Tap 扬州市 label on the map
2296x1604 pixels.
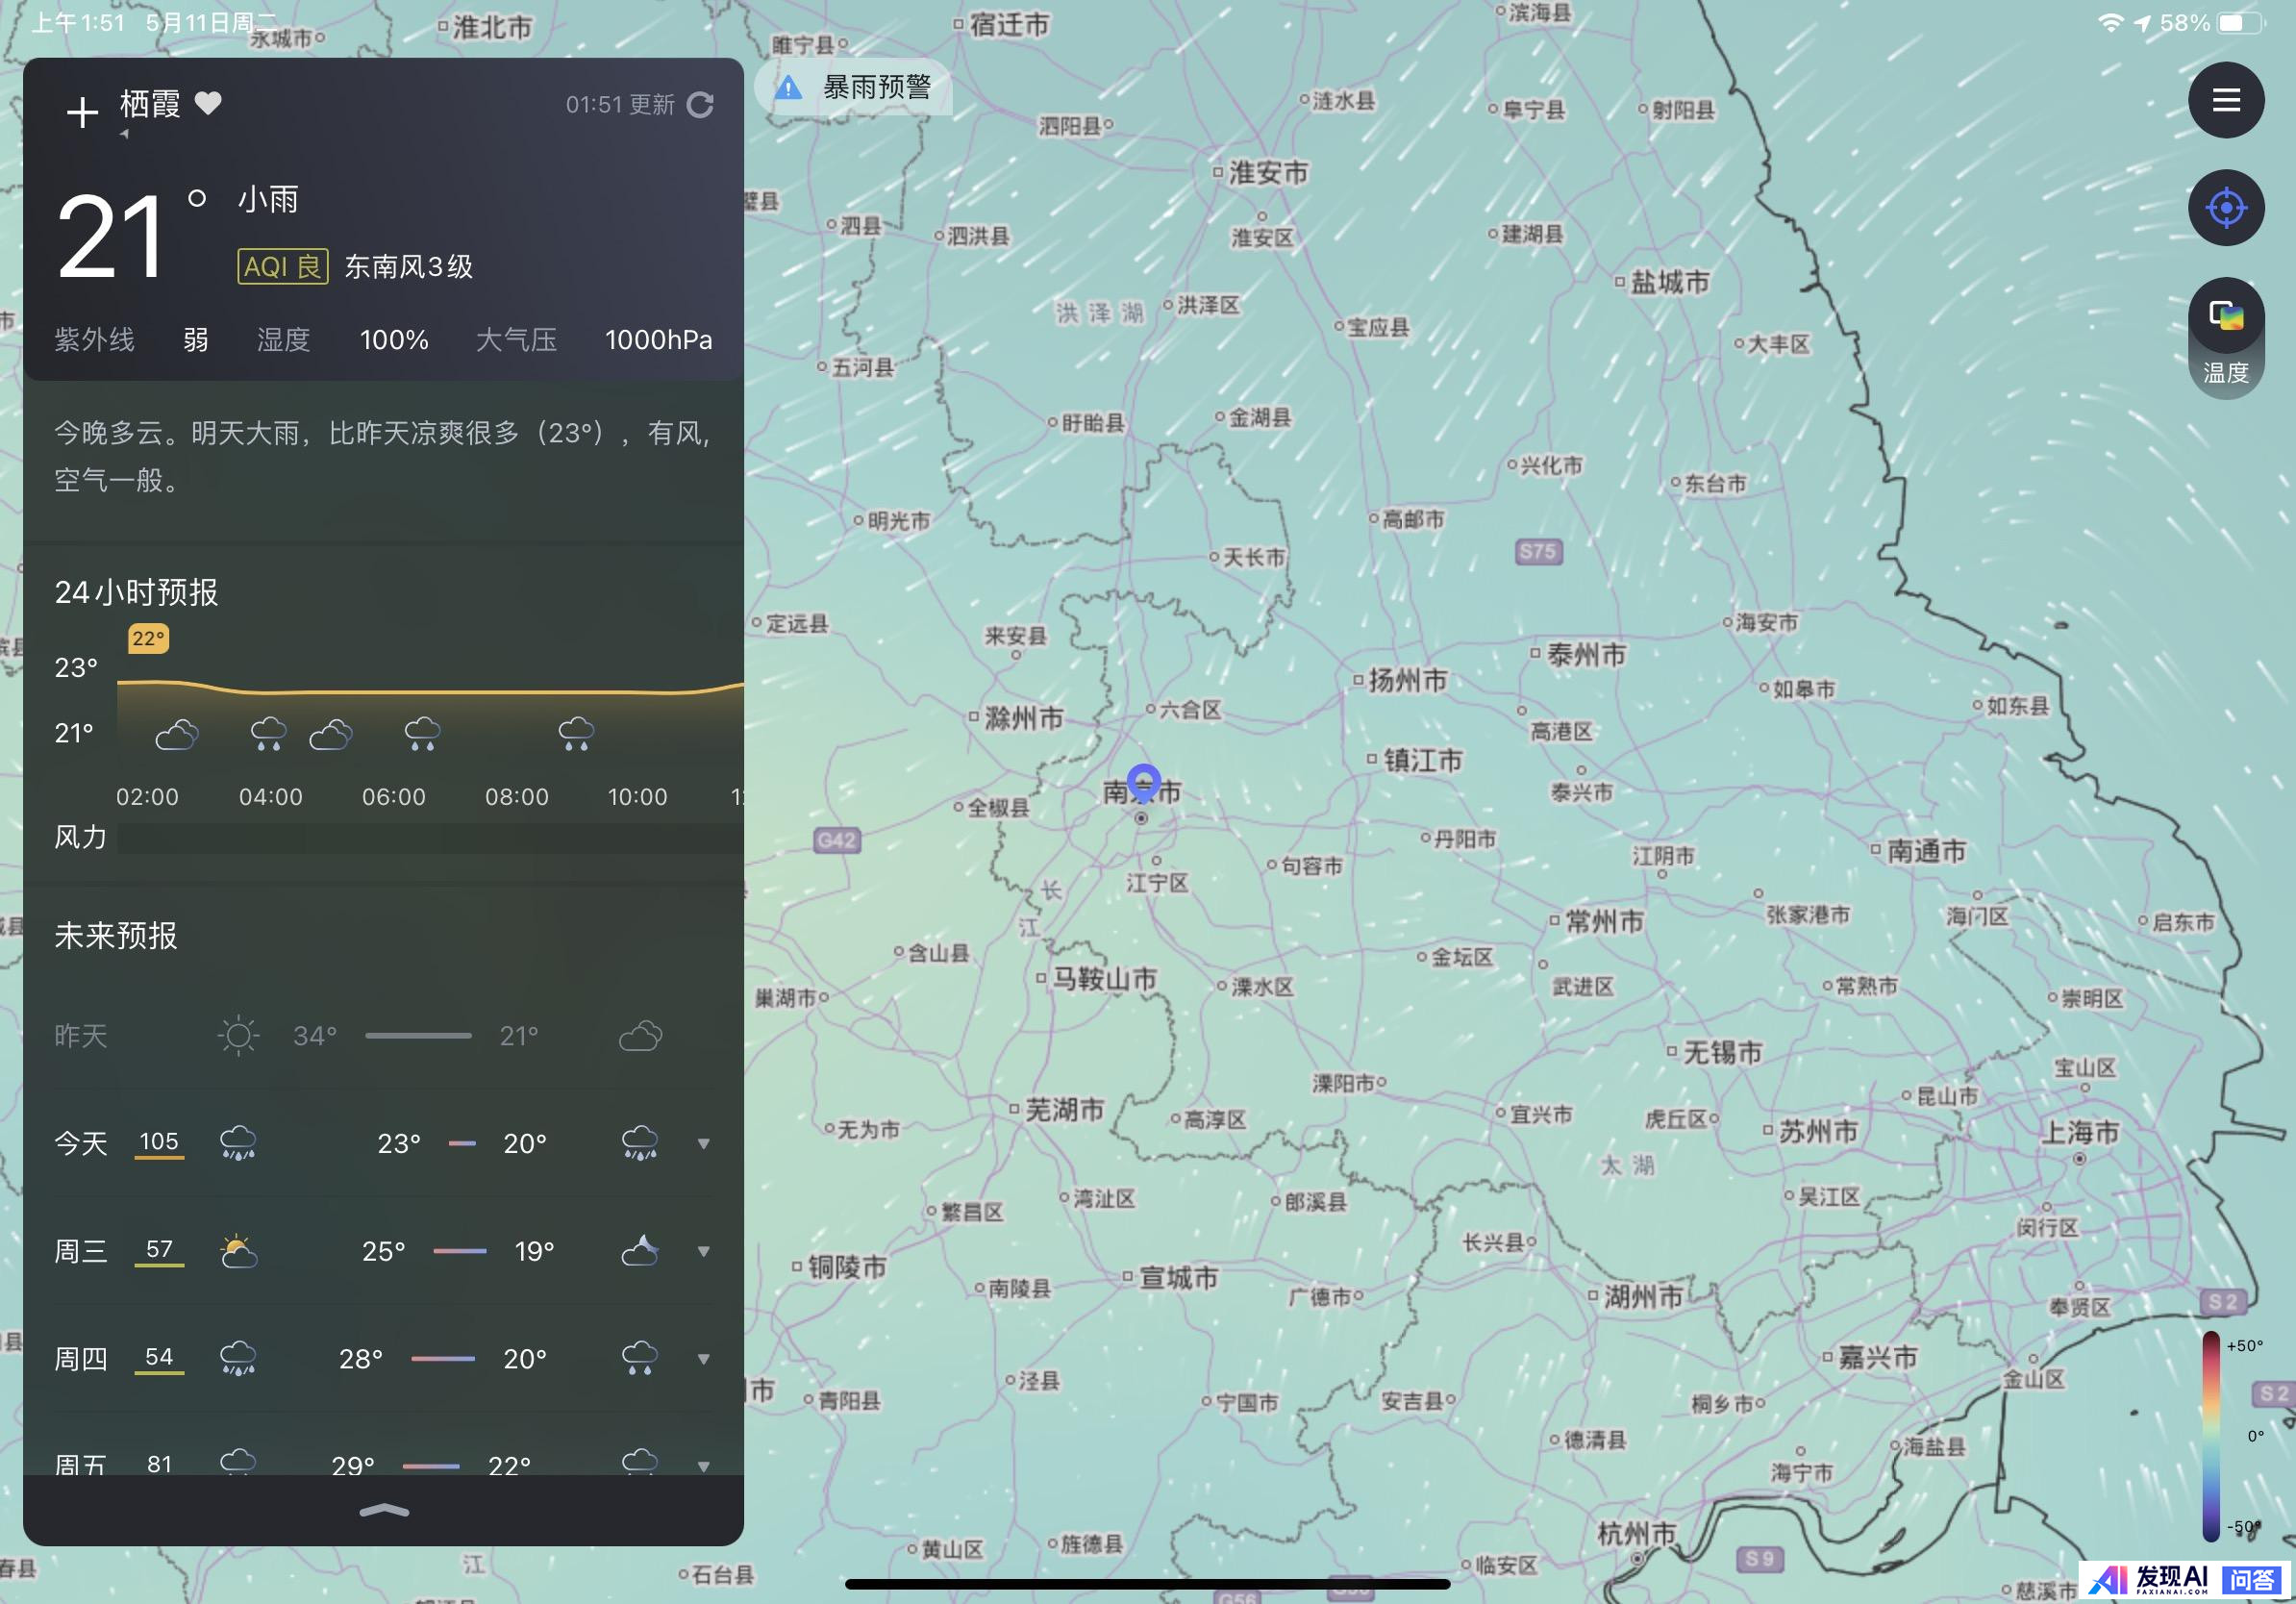pyautogui.click(x=1407, y=680)
